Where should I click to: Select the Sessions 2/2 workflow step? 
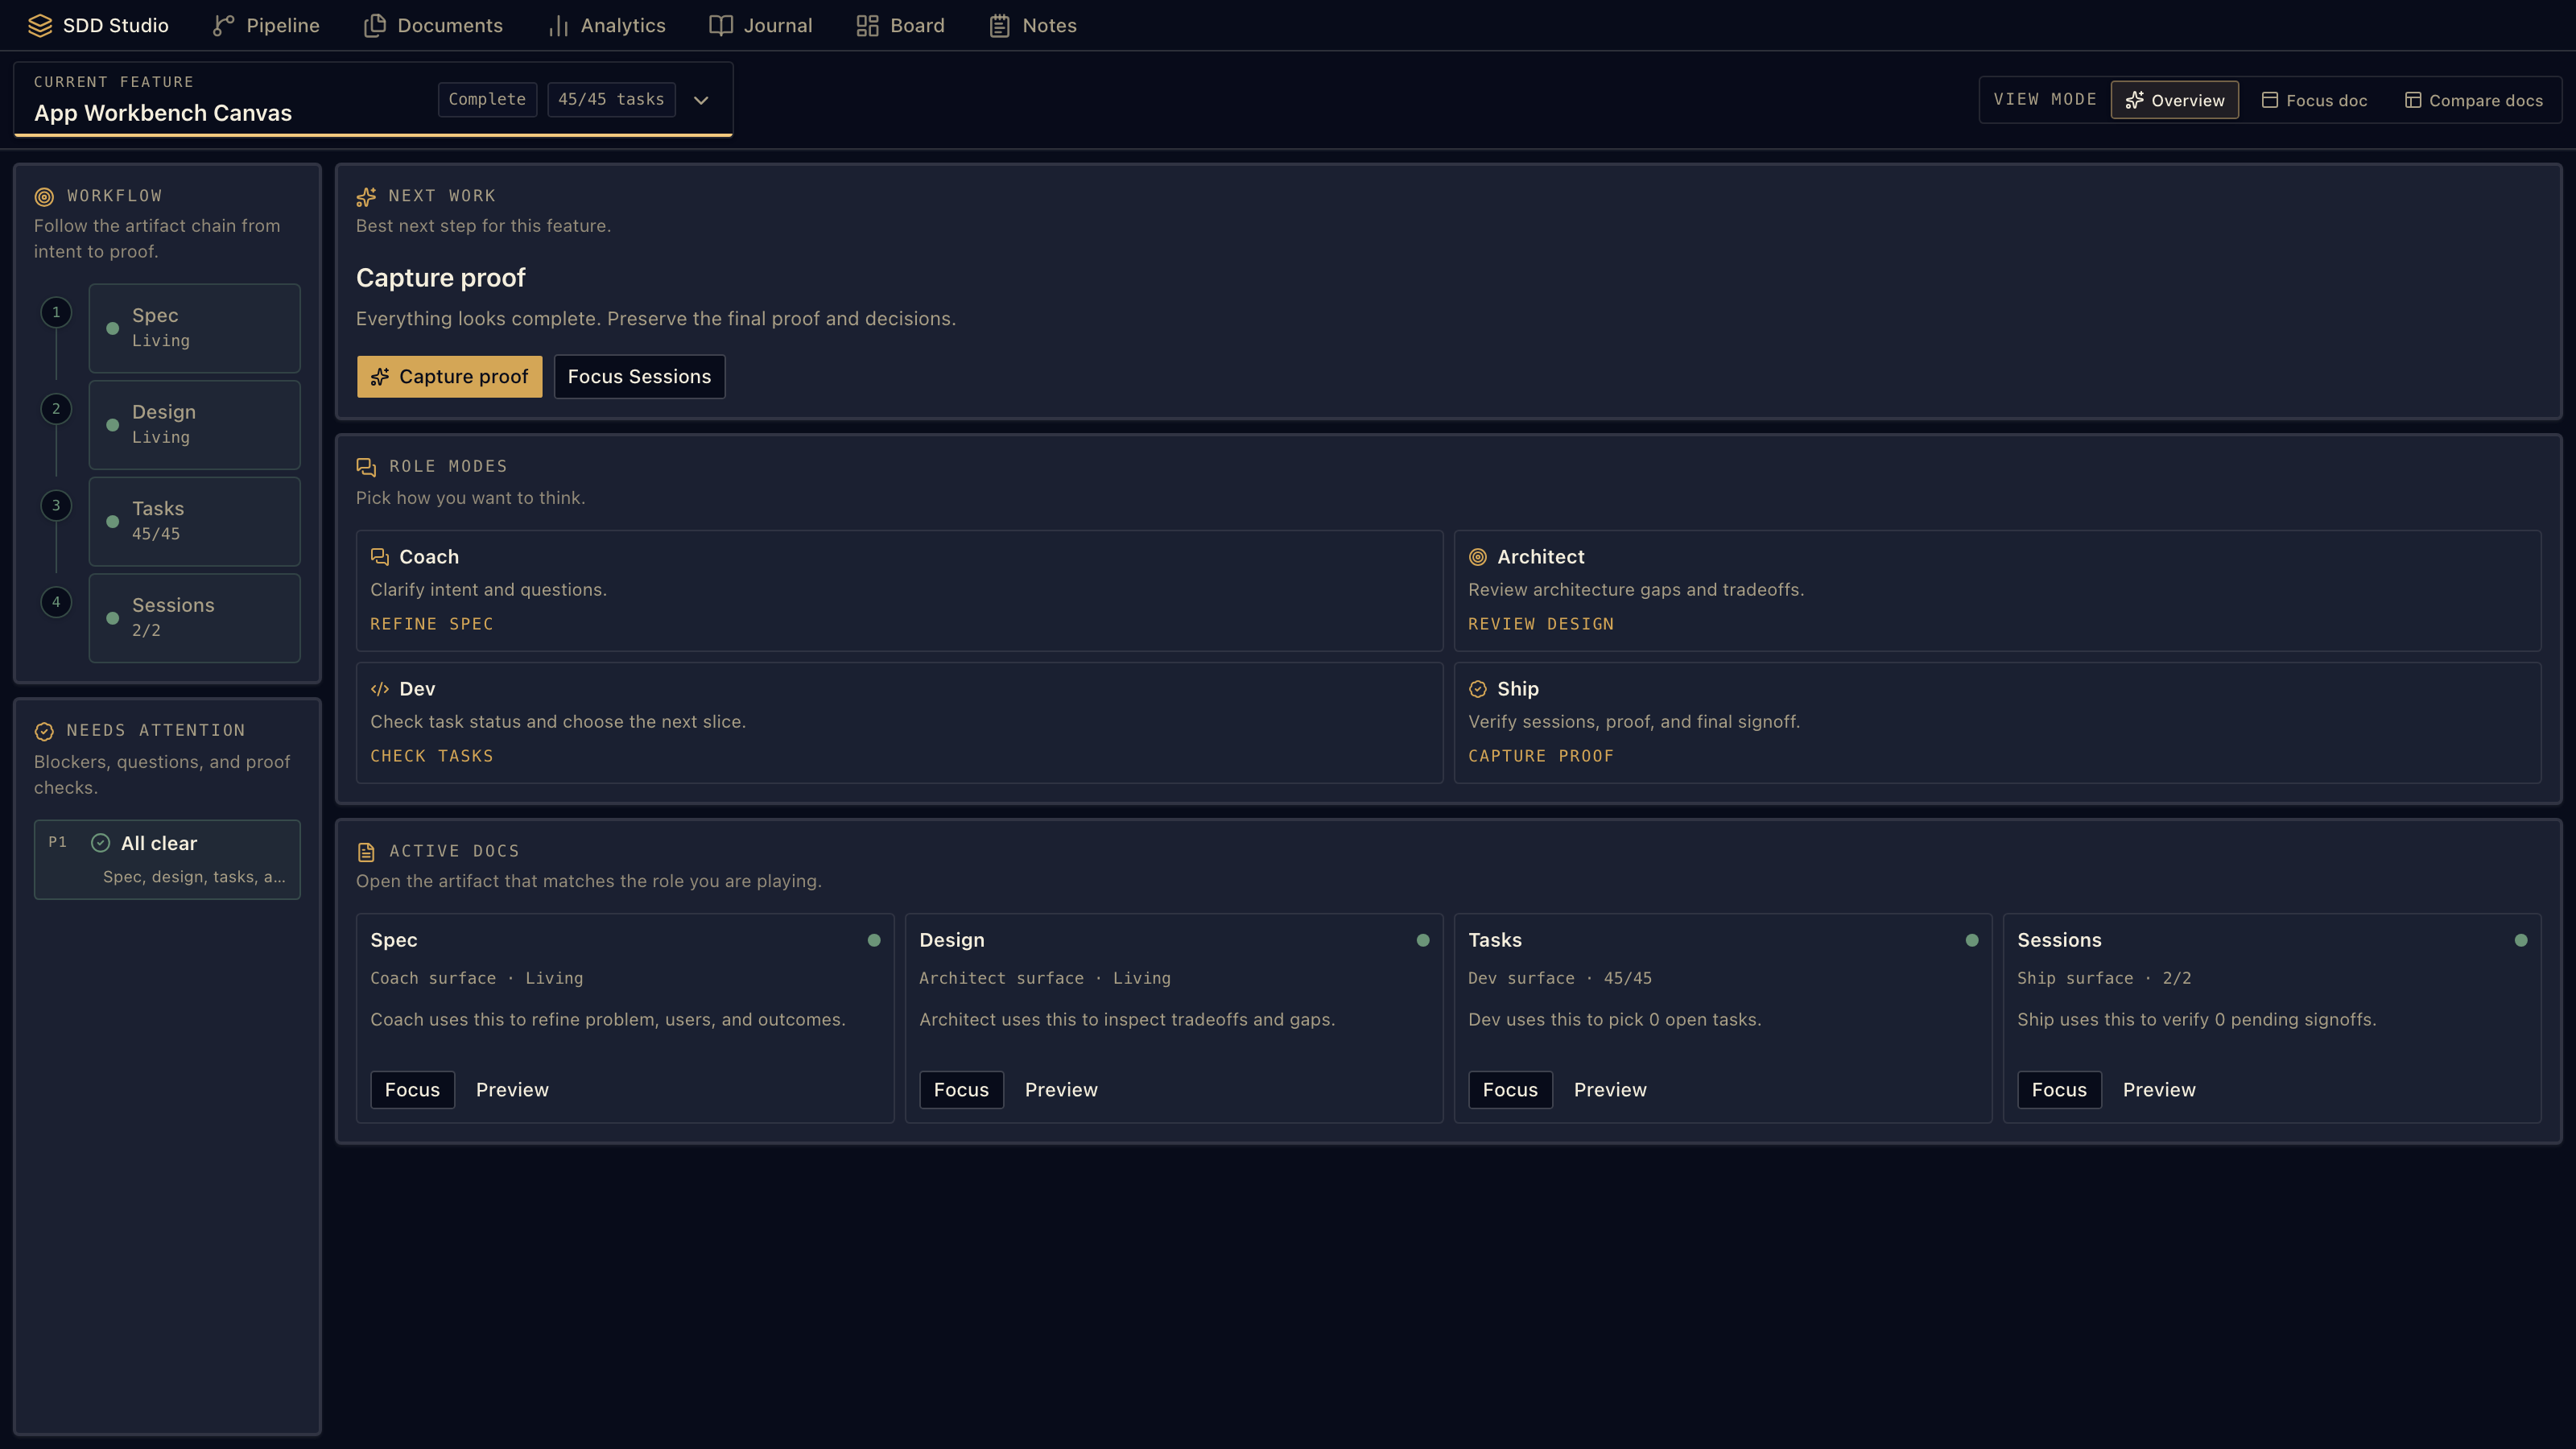[x=194, y=618]
